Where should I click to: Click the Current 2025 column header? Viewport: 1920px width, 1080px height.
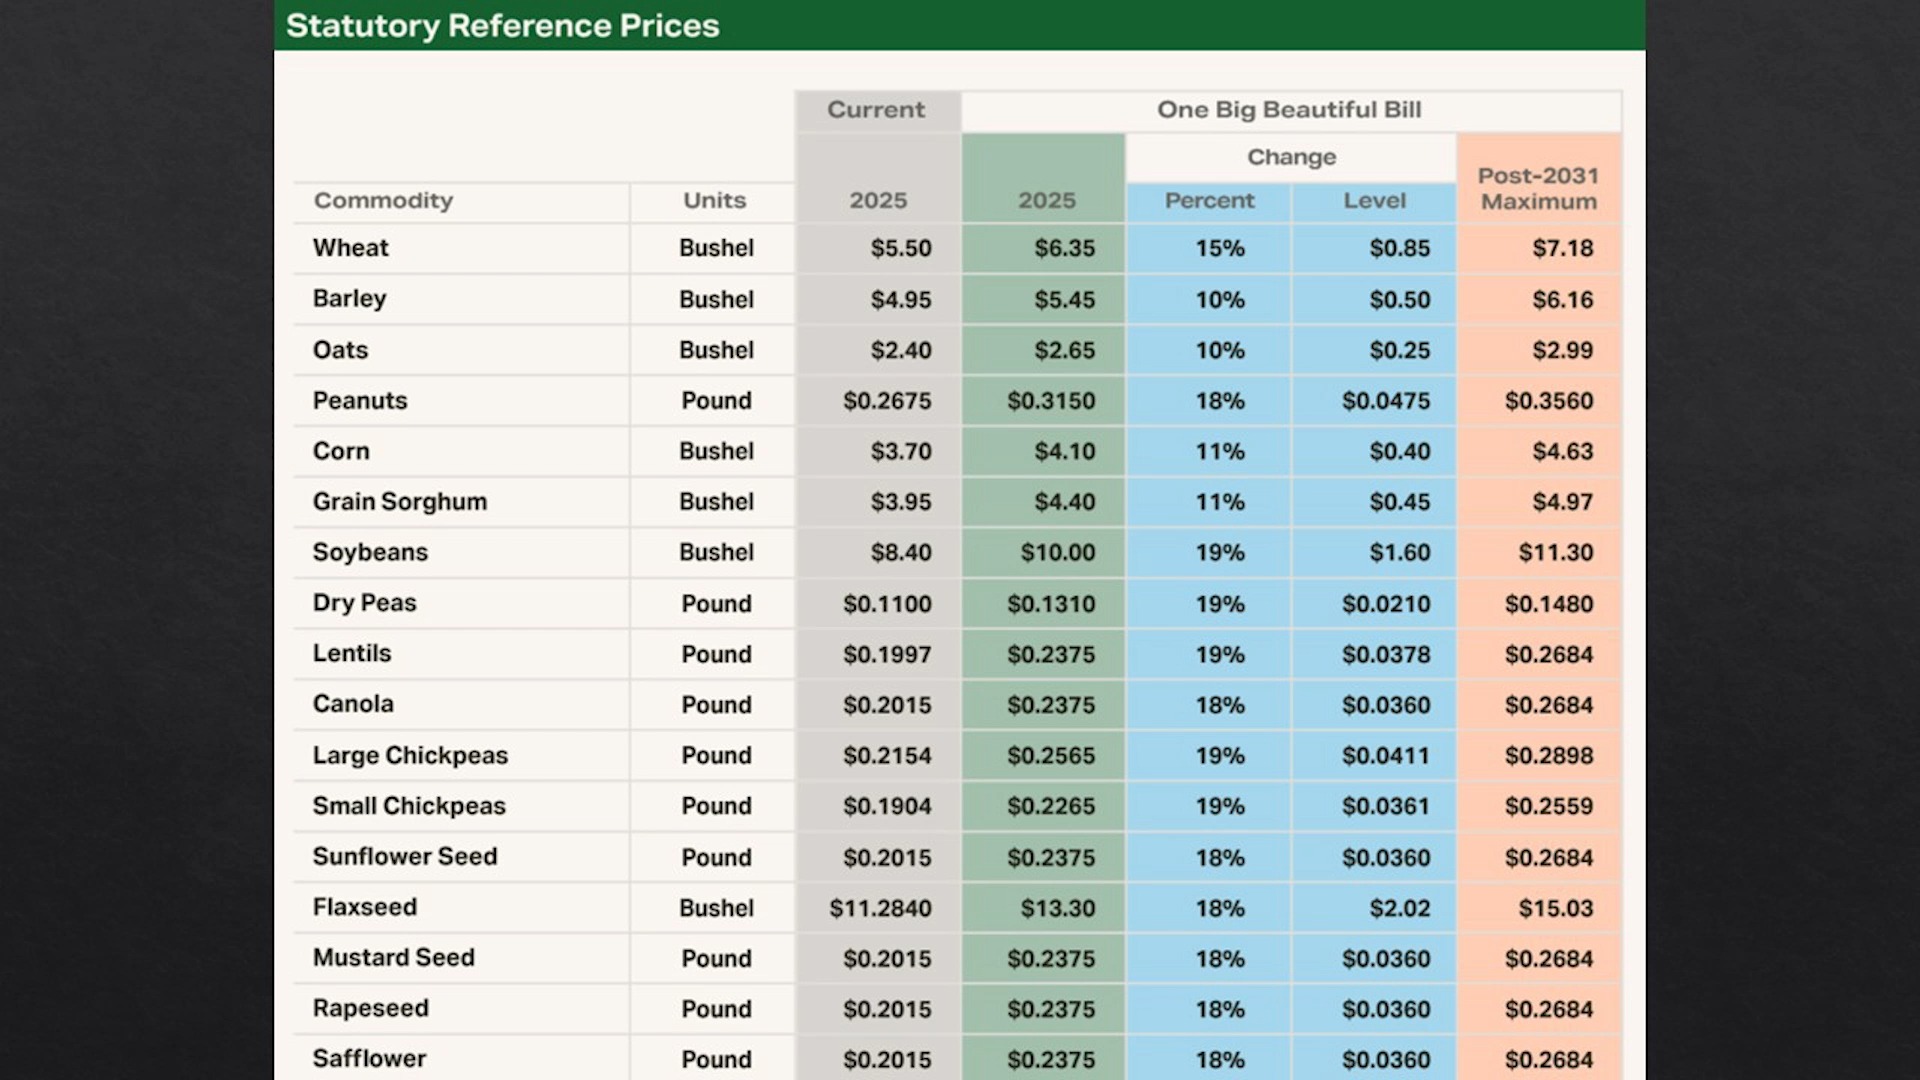coord(878,201)
